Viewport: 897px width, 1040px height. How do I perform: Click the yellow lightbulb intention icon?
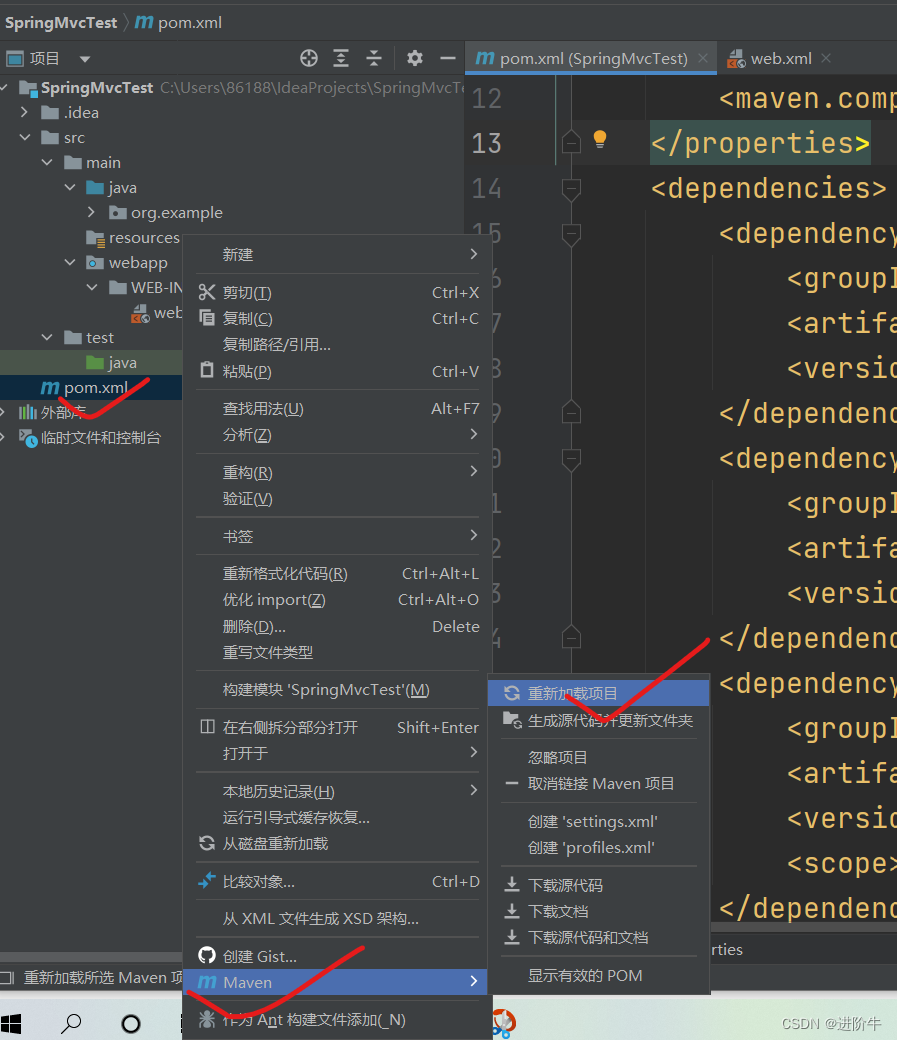click(x=600, y=139)
